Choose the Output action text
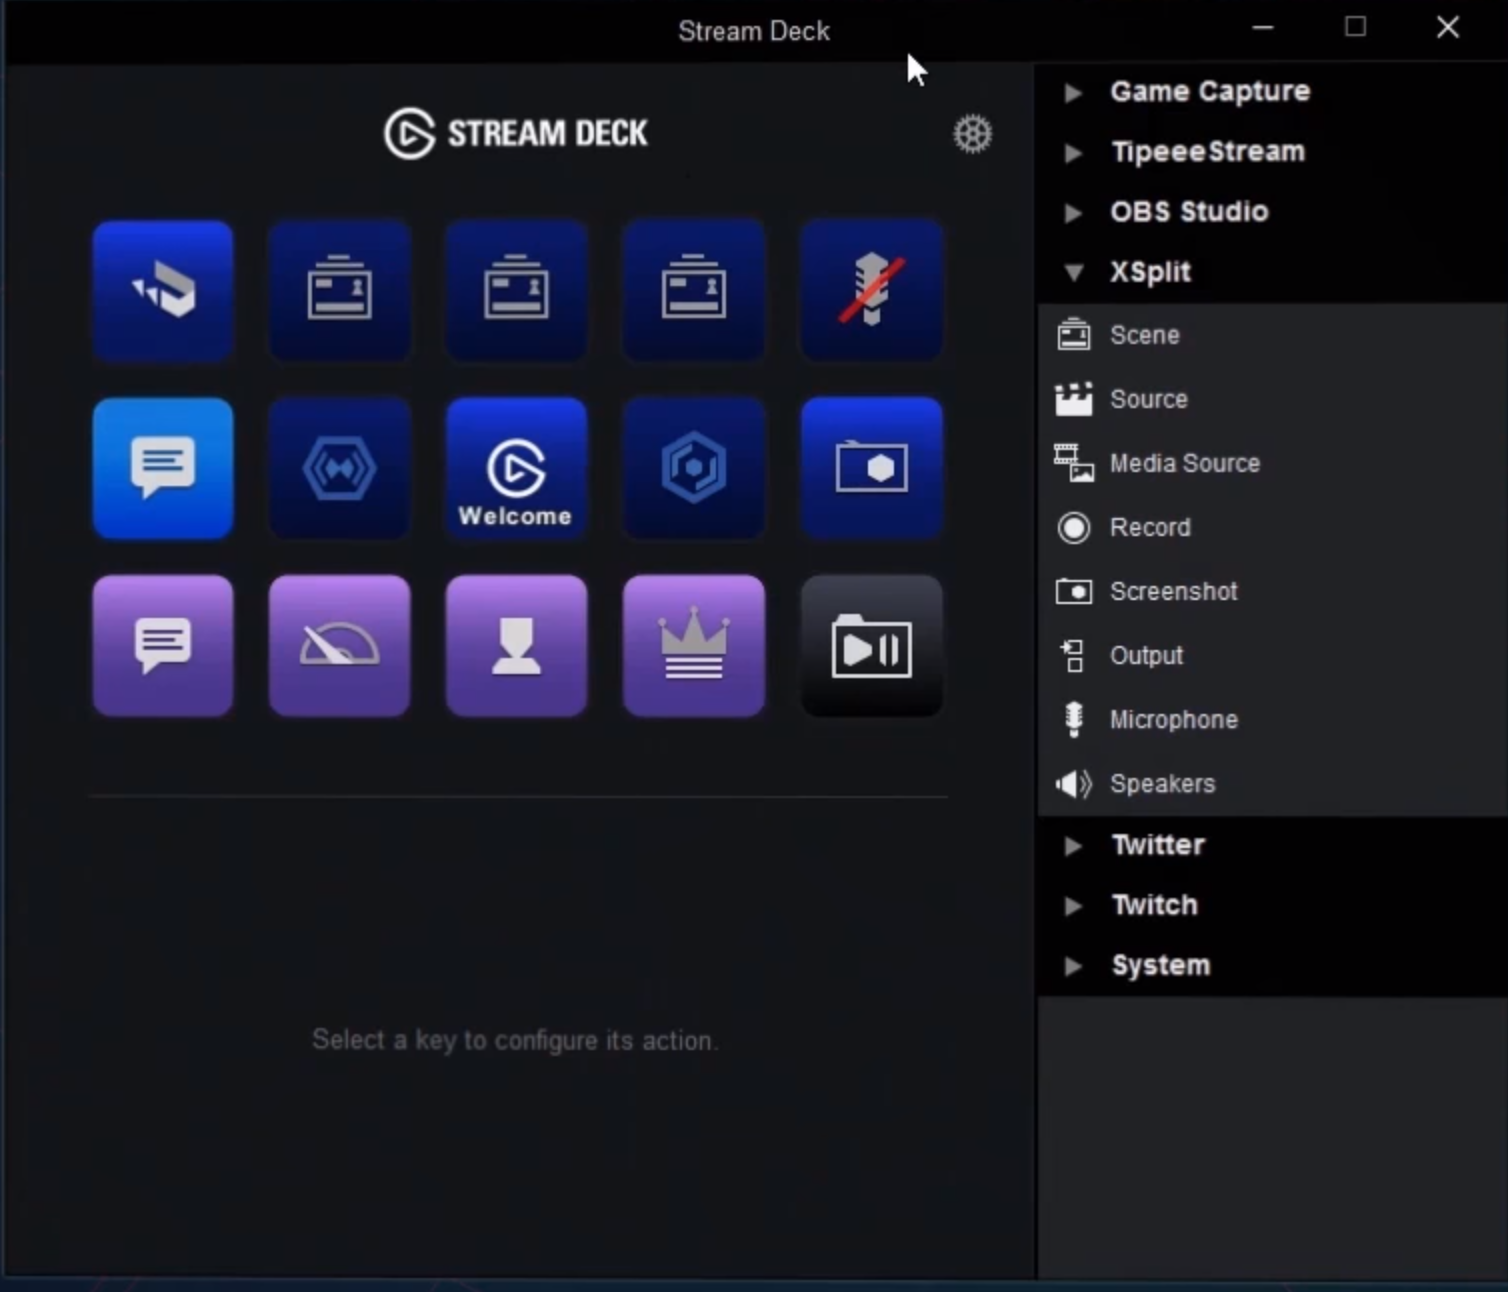The height and width of the screenshot is (1292, 1508). pos(1146,655)
